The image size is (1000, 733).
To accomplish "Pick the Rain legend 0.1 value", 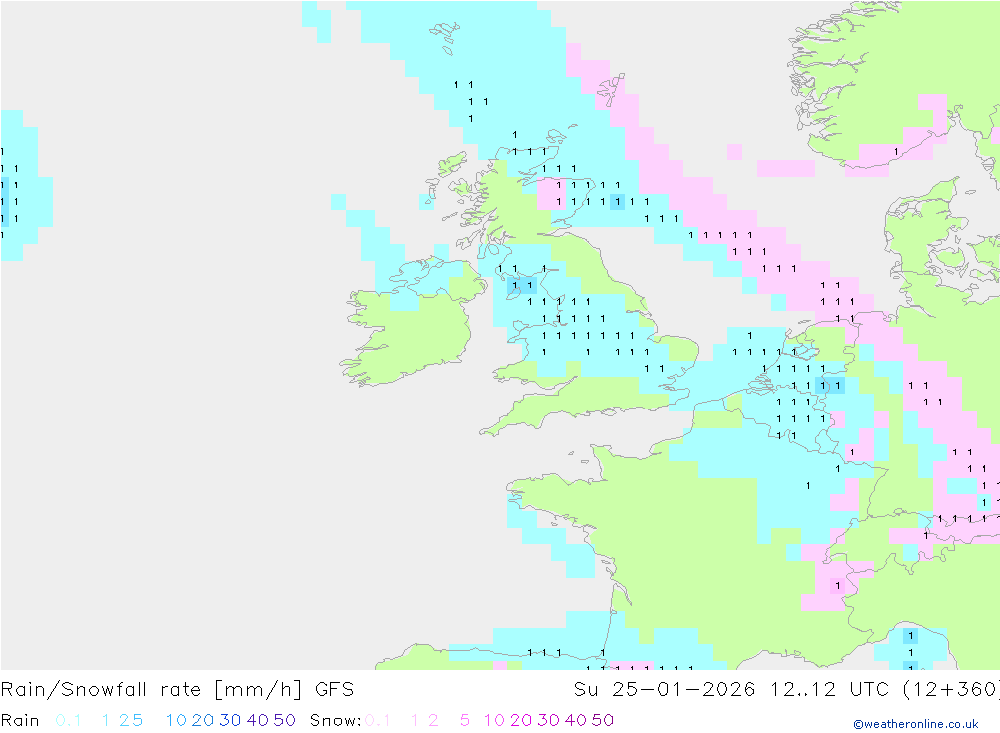I will (68, 720).
